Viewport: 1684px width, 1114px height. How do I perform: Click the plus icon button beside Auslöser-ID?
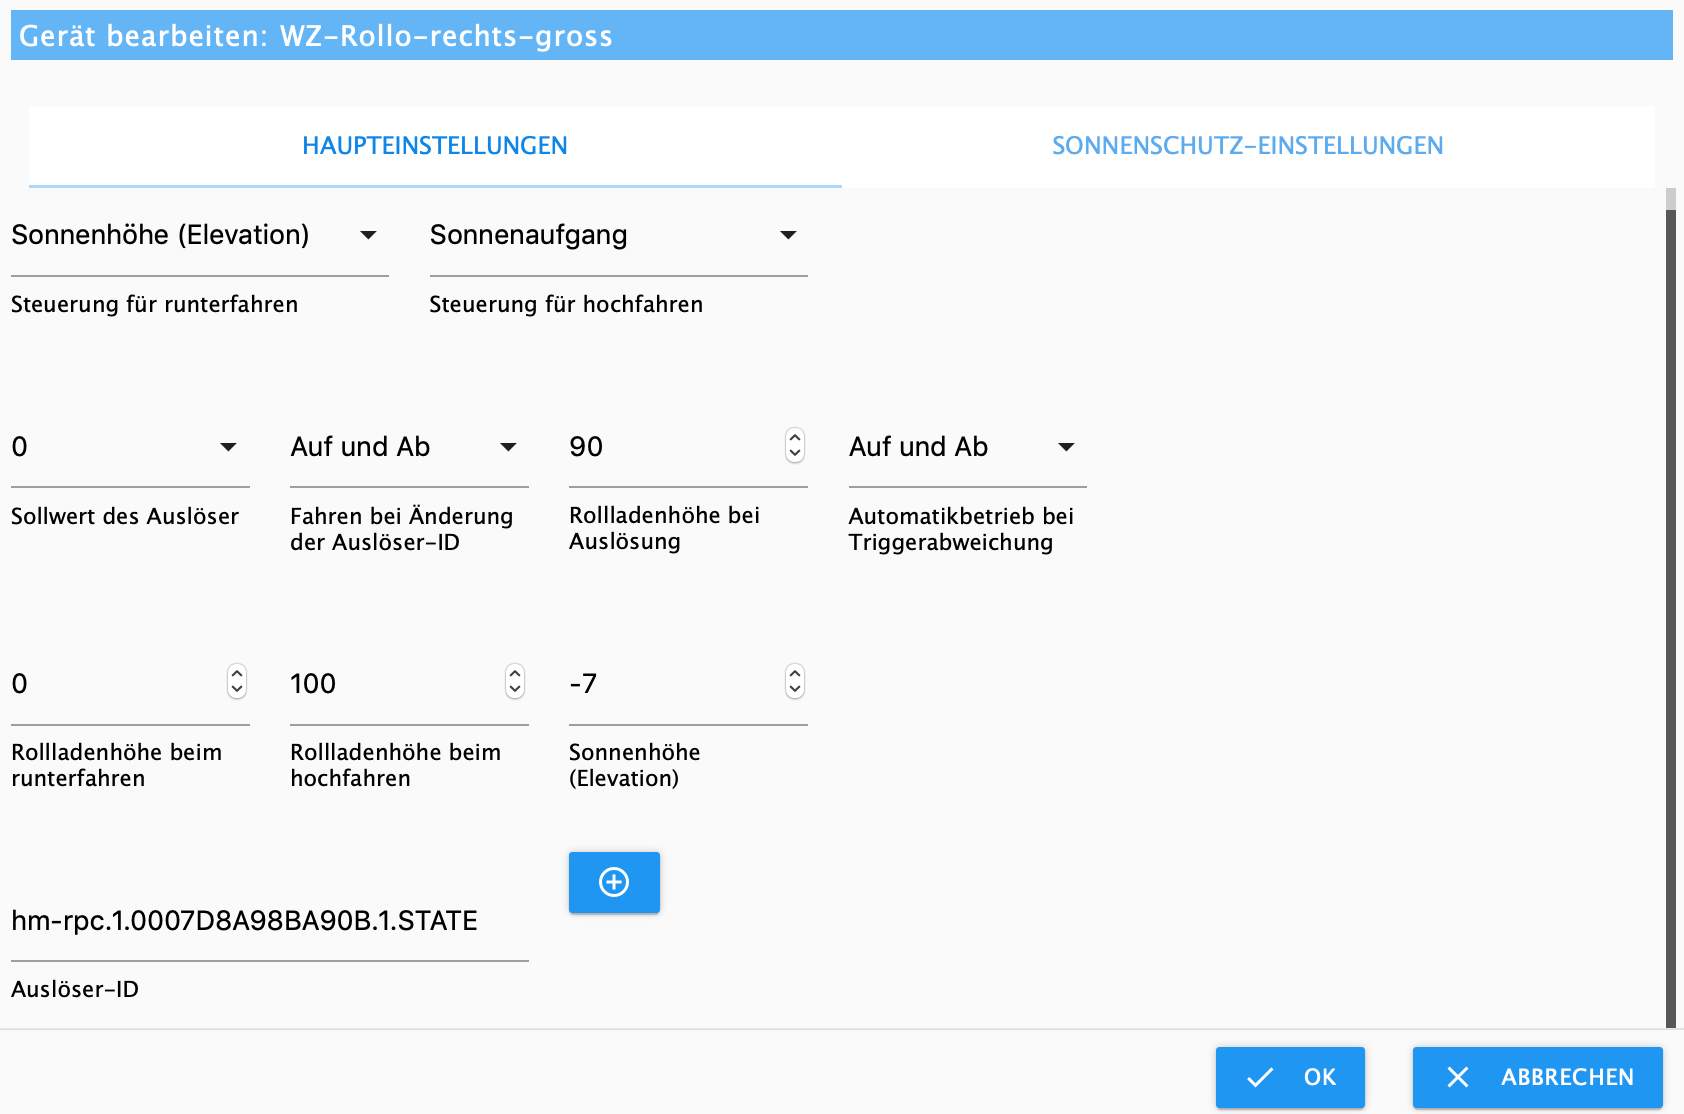(x=614, y=882)
